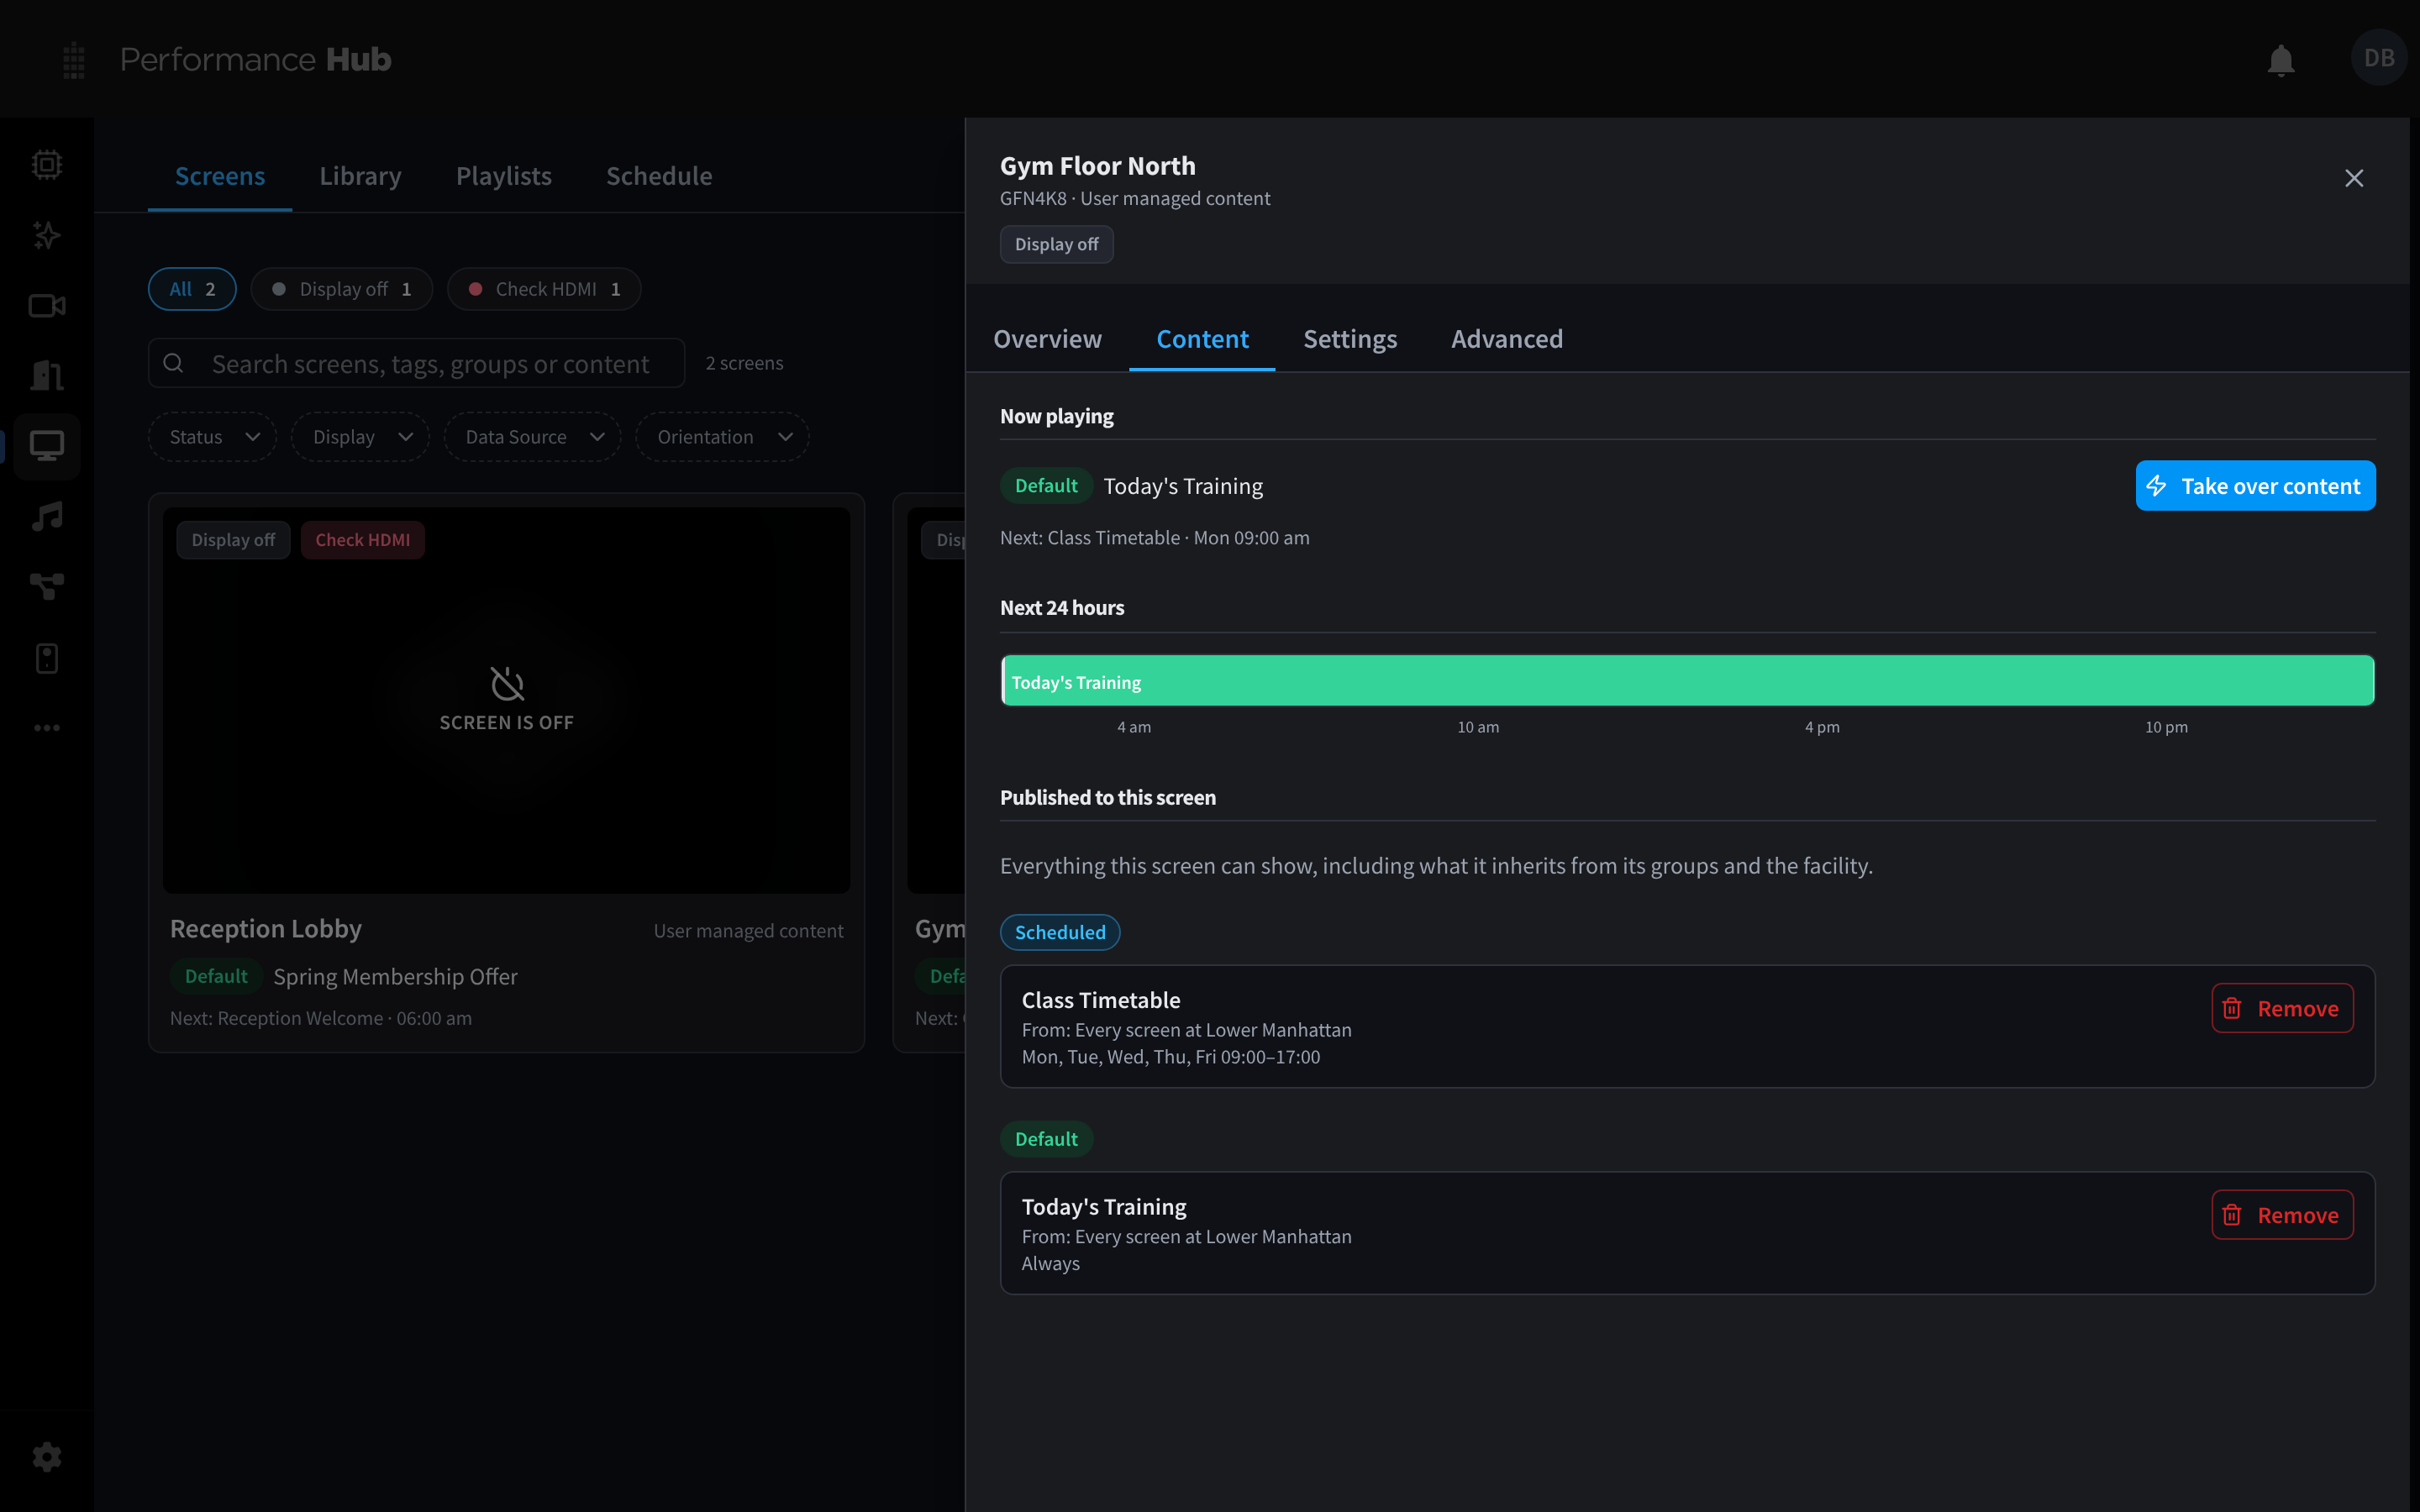The width and height of the screenshot is (2420, 1512).
Task: Click the Display off badge on Reception Lobby
Action: click(x=233, y=540)
